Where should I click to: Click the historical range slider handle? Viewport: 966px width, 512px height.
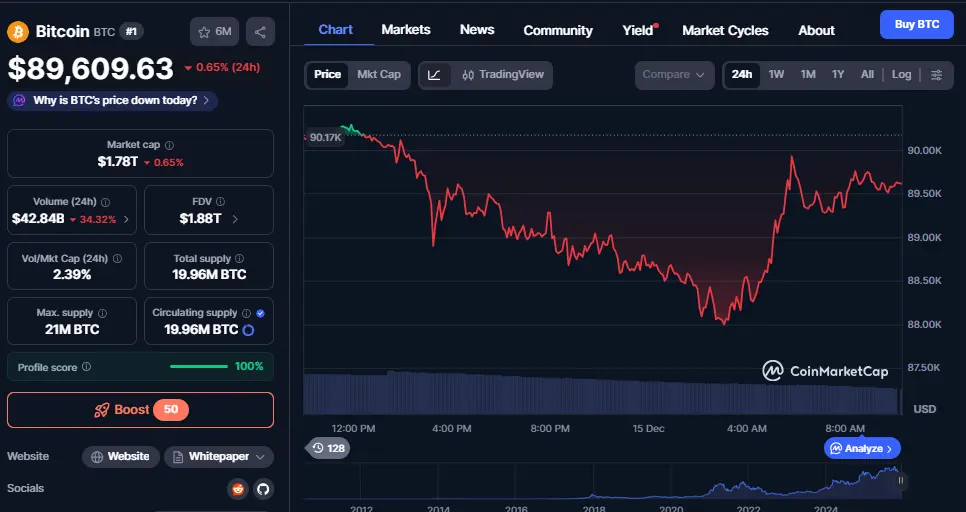900,481
